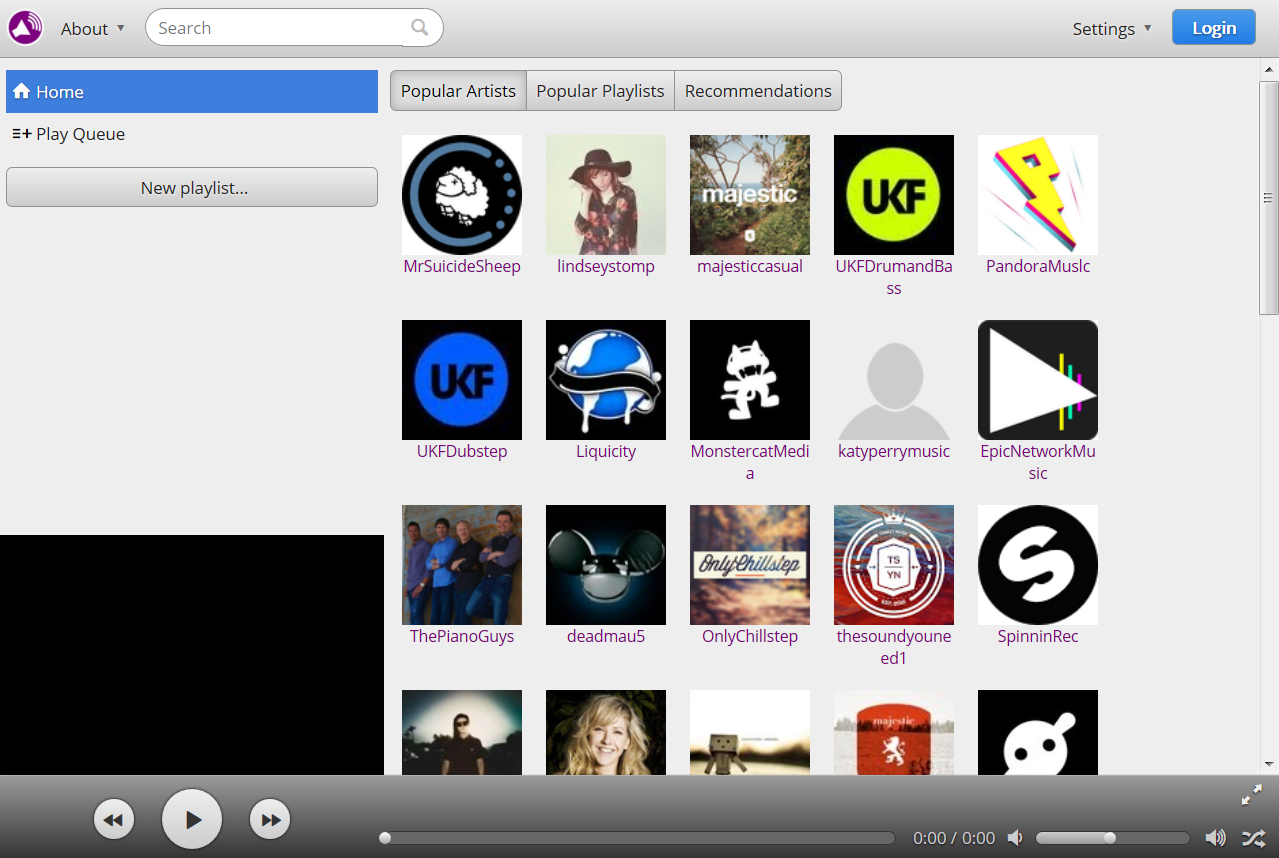Click the SpinninRec name link
Image resolution: width=1279 pixels, height=858 pixels.
(x=1038, y=636)
